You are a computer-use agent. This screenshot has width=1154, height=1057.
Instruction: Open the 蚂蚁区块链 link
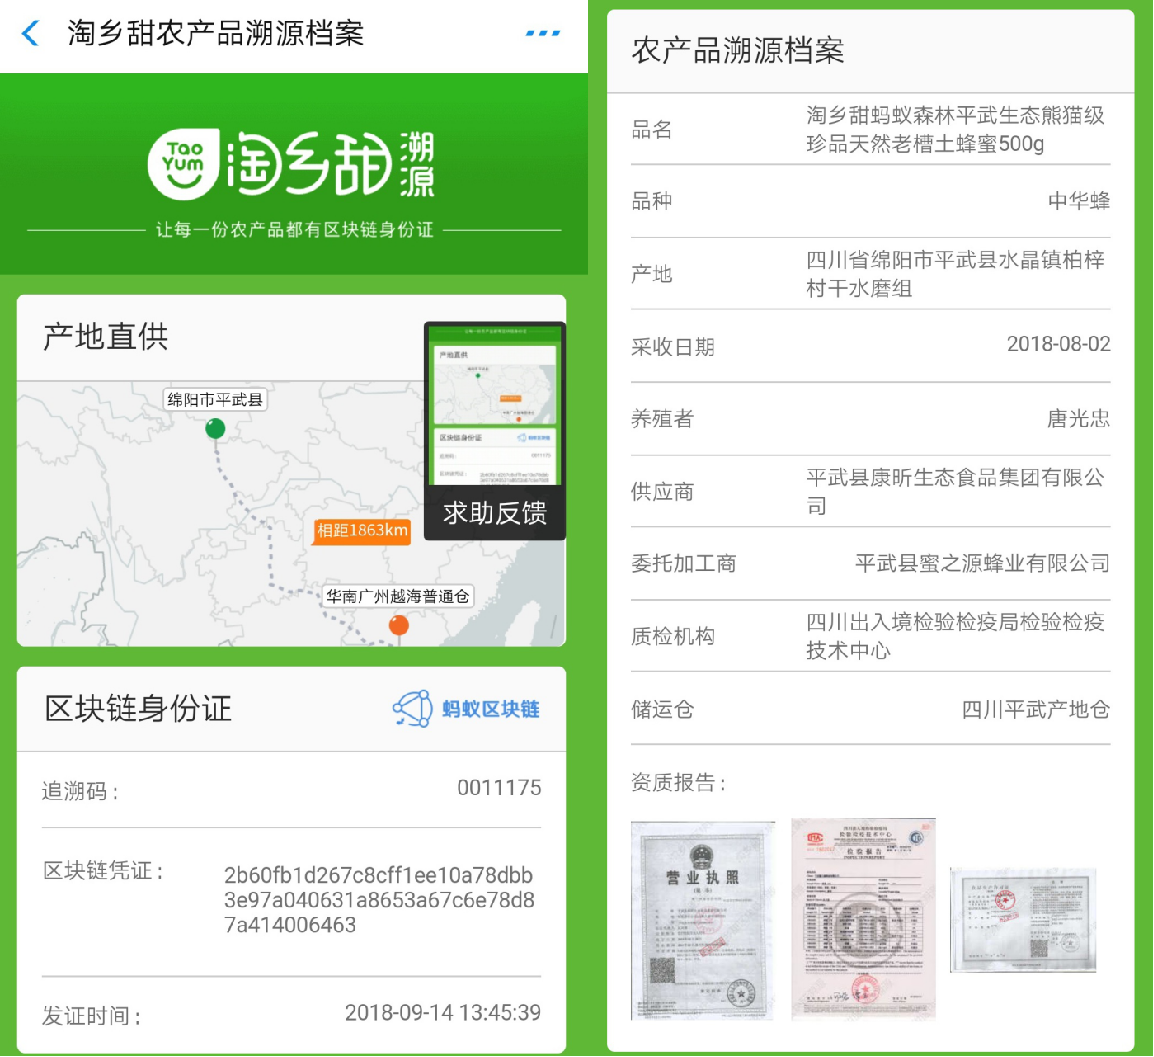tap(491, 709)
